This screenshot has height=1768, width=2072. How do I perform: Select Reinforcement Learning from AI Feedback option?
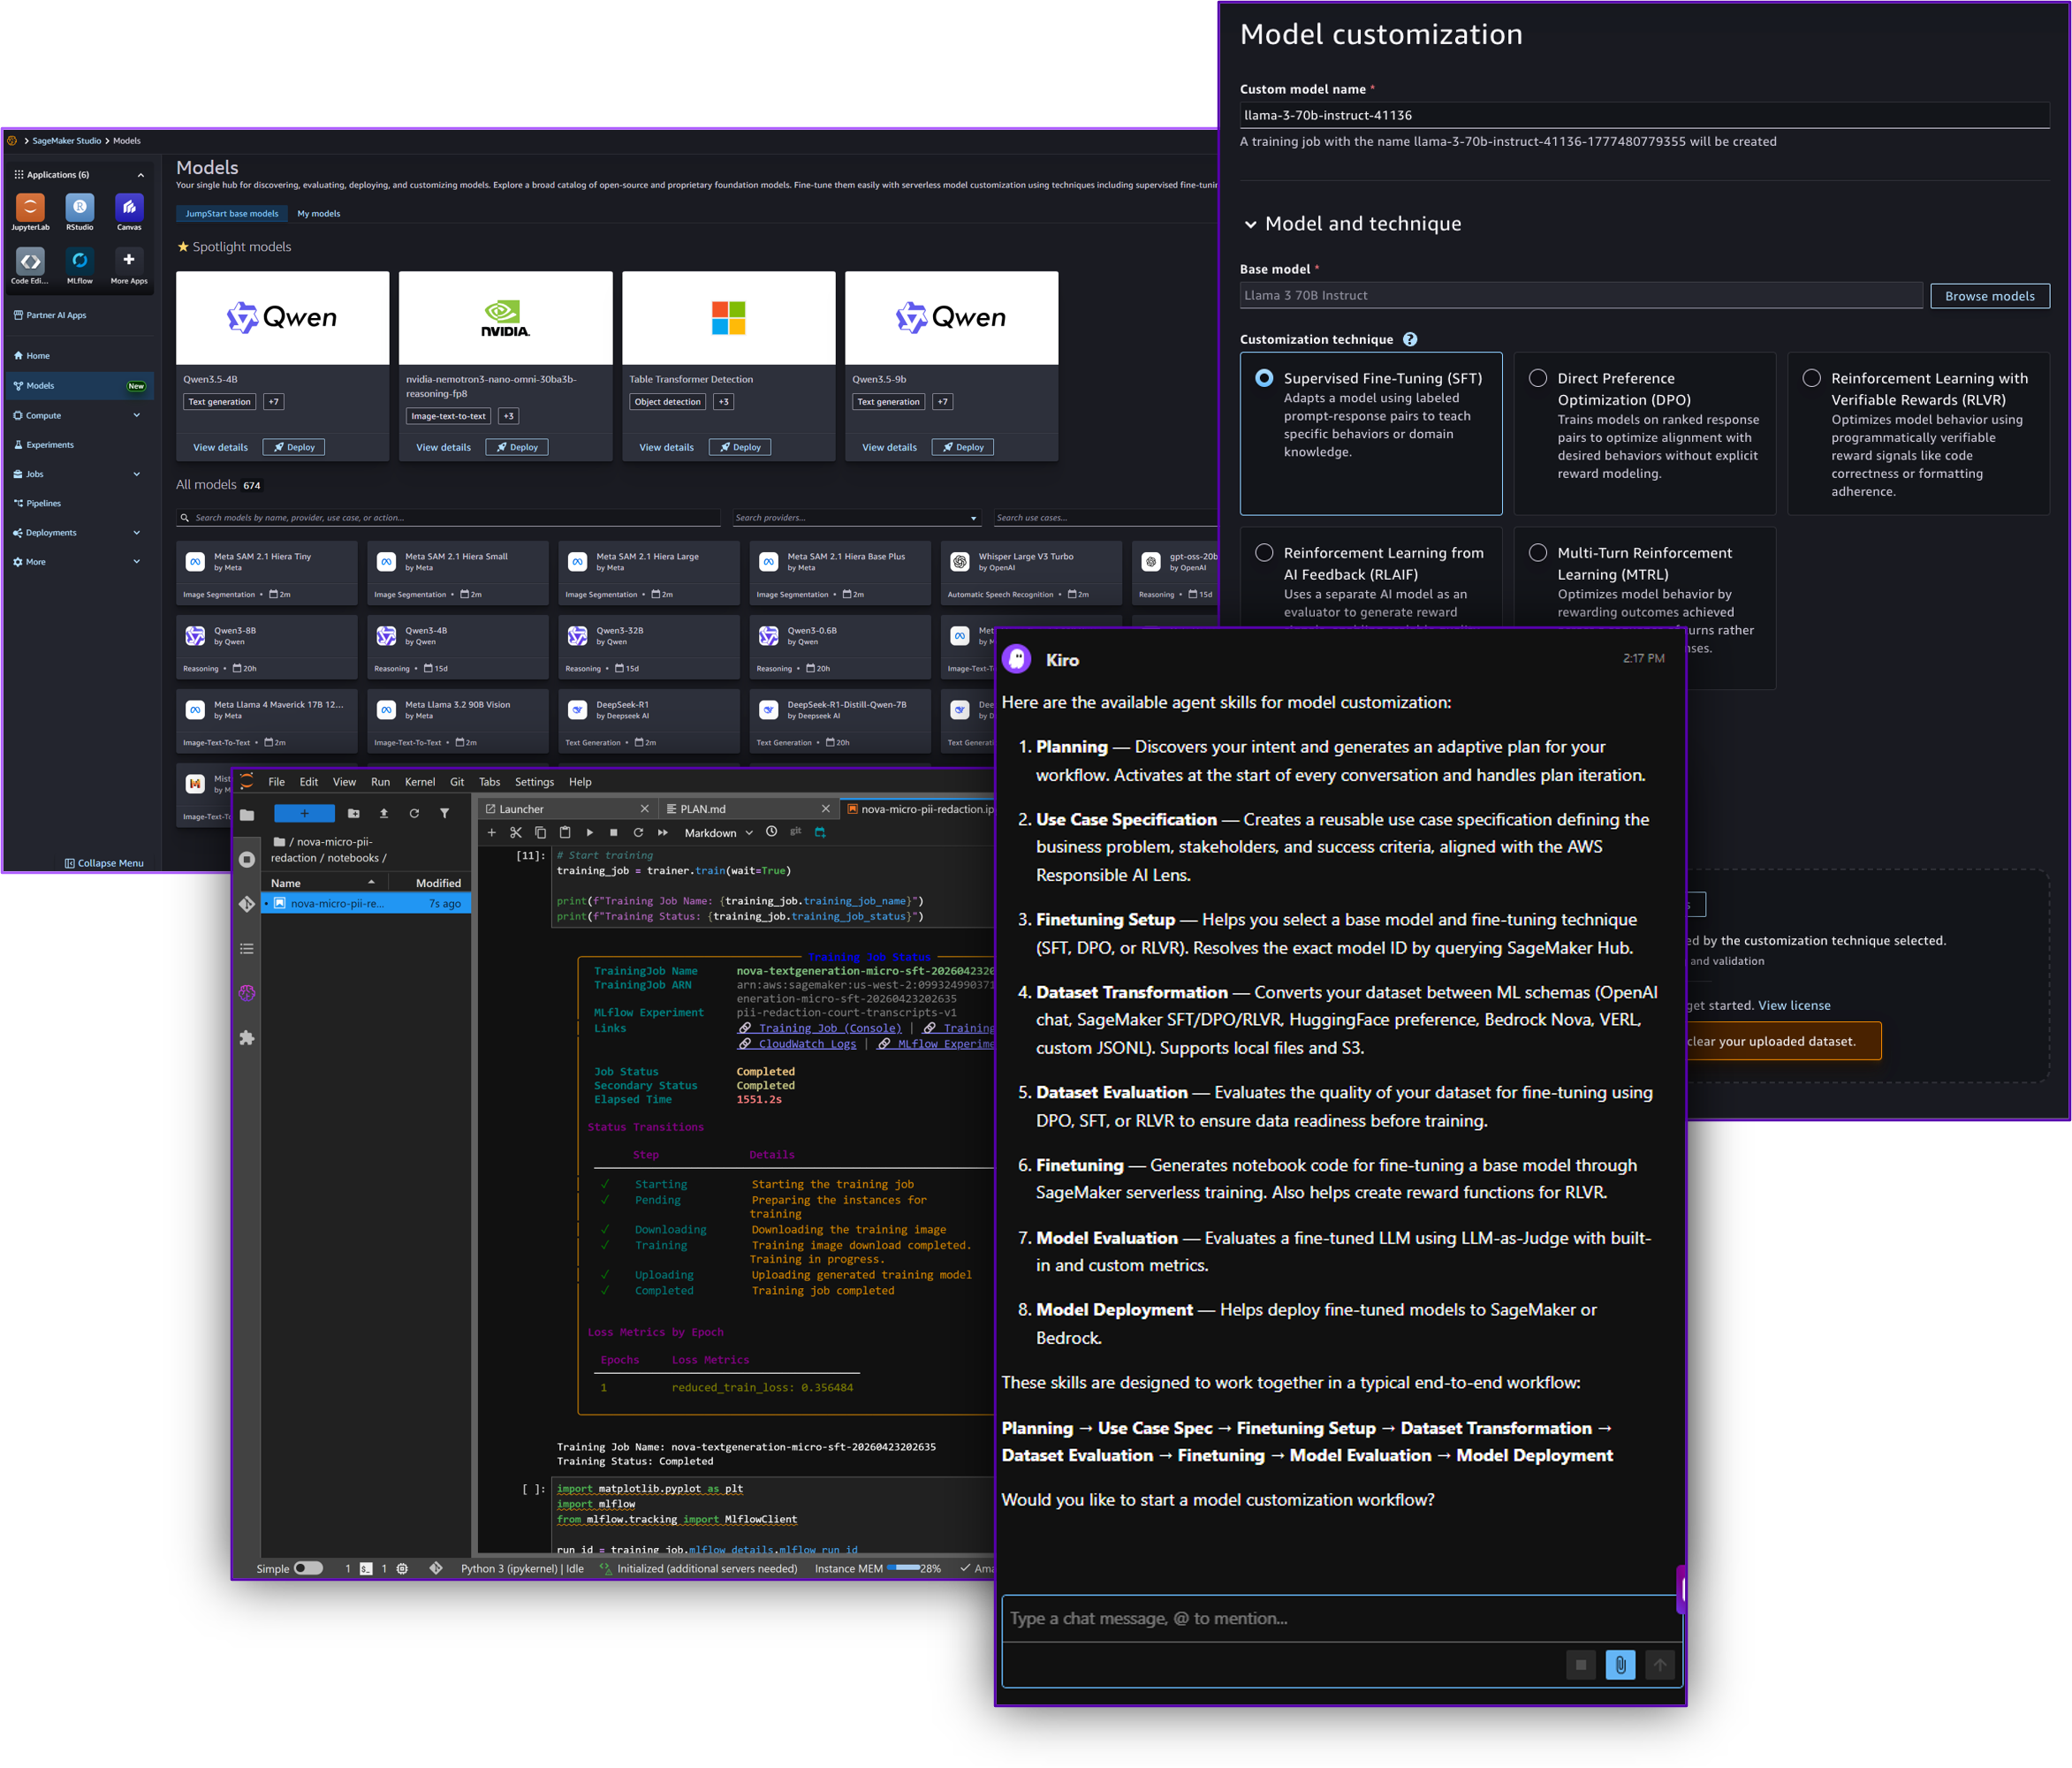click(x=1264, y=553)
